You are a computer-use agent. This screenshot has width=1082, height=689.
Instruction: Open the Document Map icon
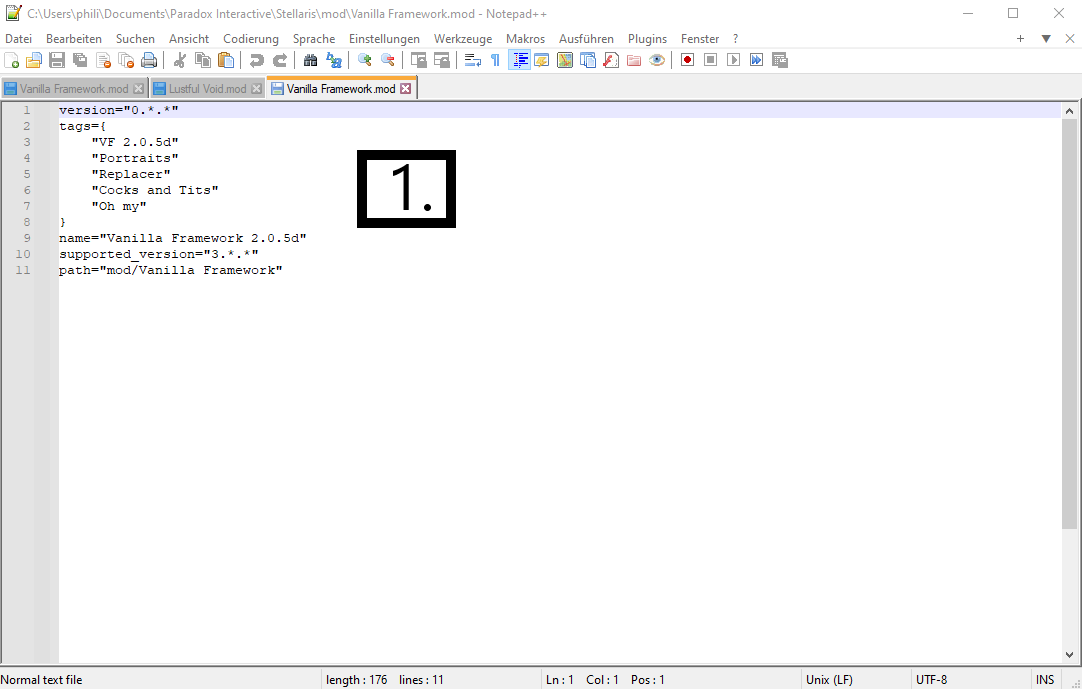pyautogui.click(x=565, y=60)
